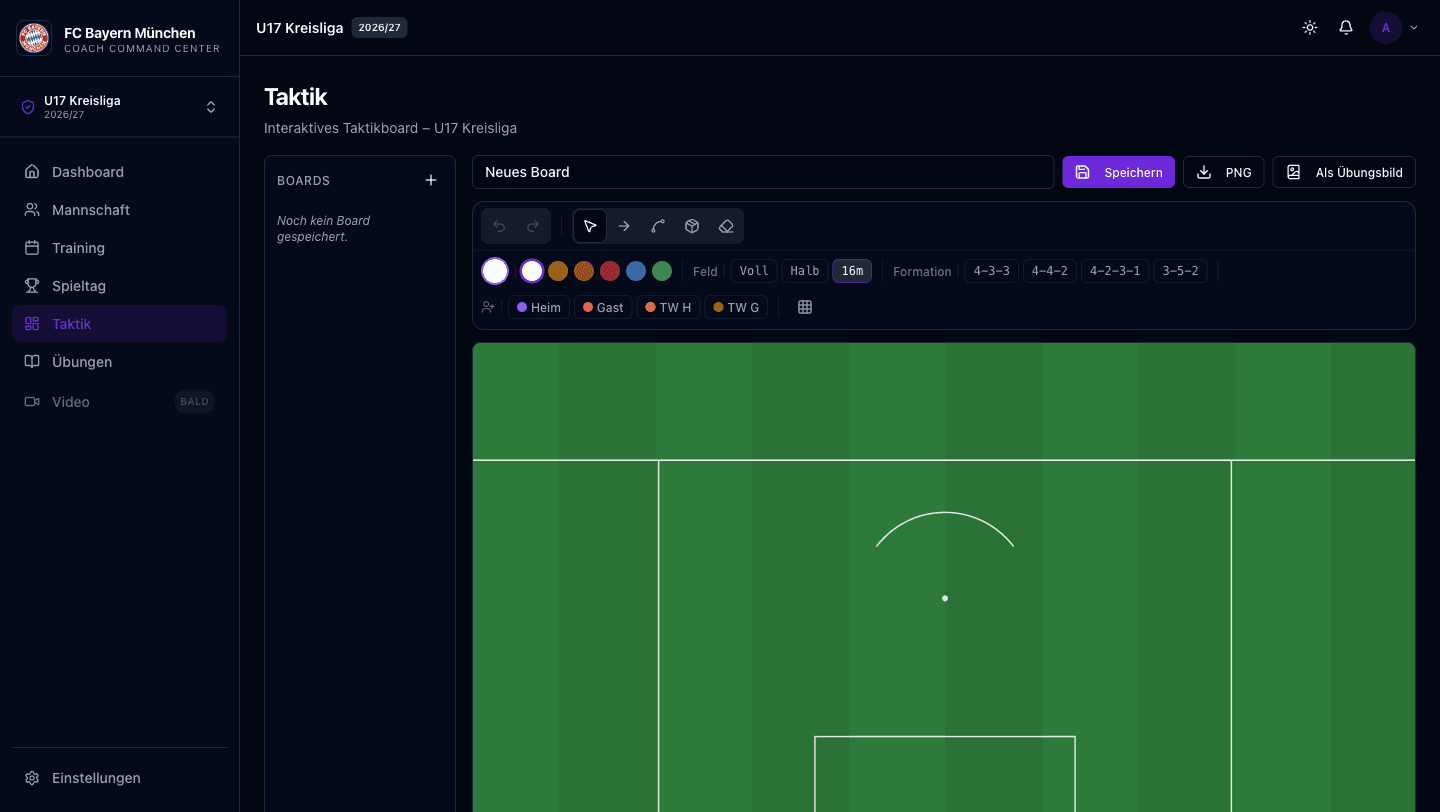Image resolution: width=1440 pixels, height=812 pixels.
Task: Select the straight arrow drawing tool
Action: [x=624, y=226]
